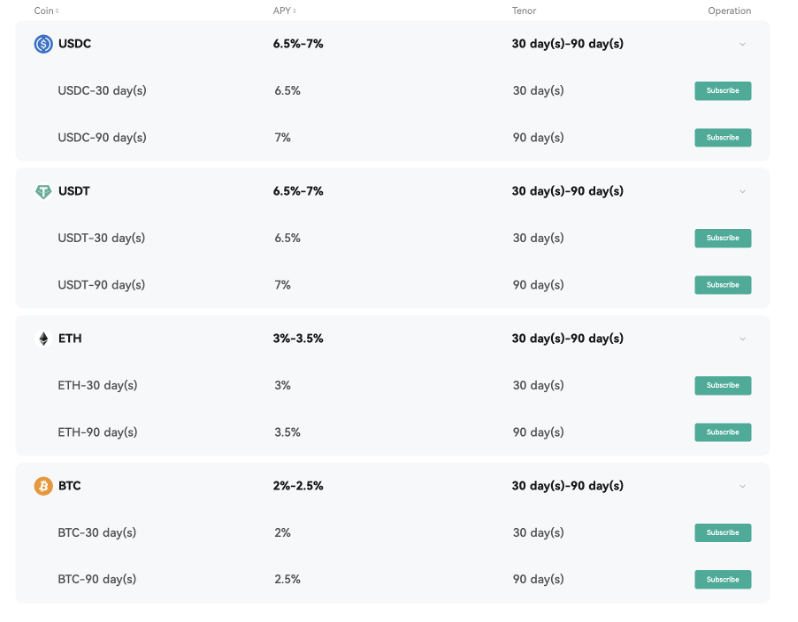
Task: Subscribe to ETH-90 day(s) product
Action: click(722, 432)
